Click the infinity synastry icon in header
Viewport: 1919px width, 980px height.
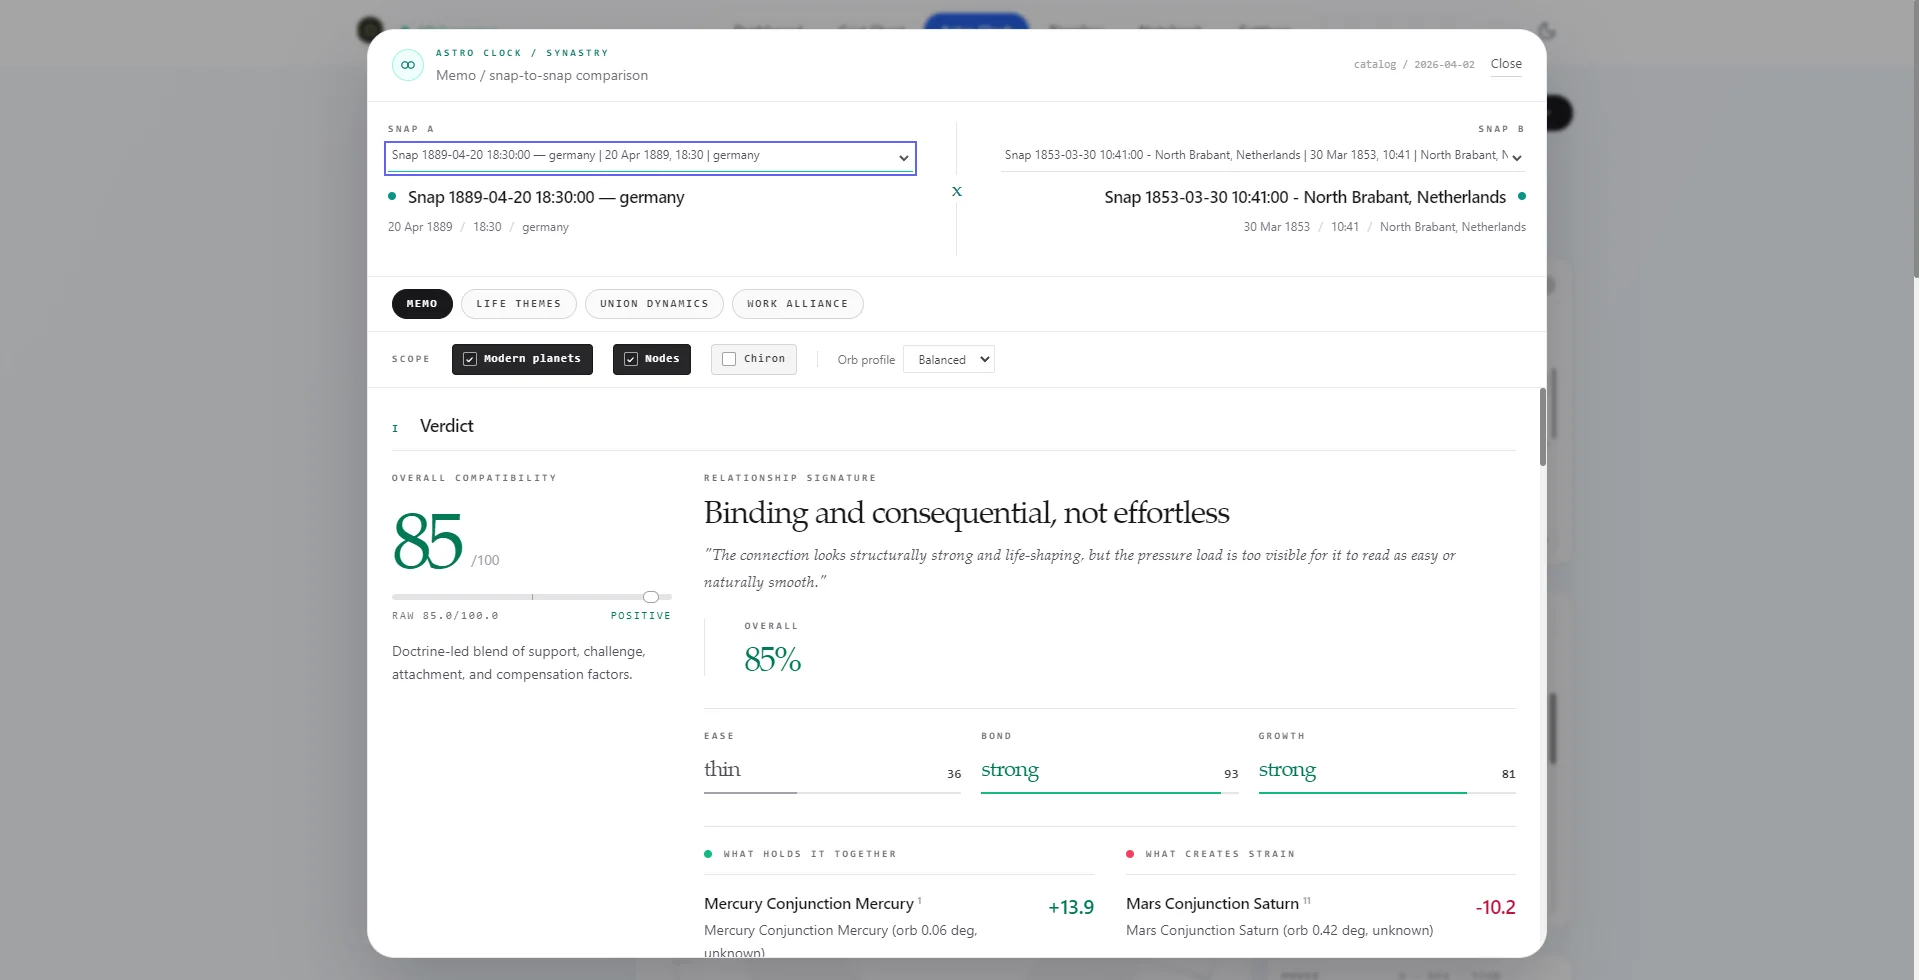pyautogui.click(x=407, y=65)
